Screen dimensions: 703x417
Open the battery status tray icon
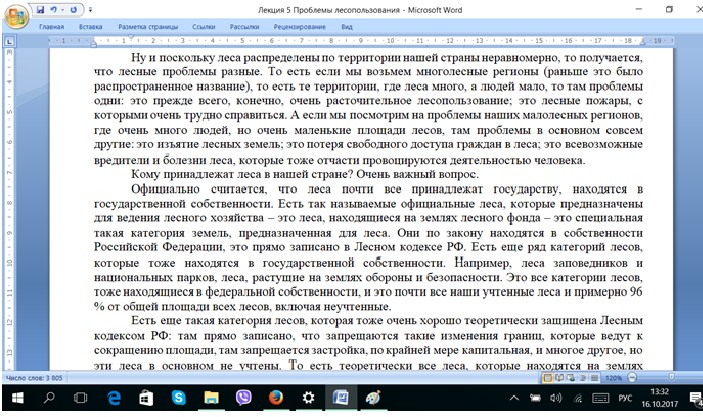(535, 398)
